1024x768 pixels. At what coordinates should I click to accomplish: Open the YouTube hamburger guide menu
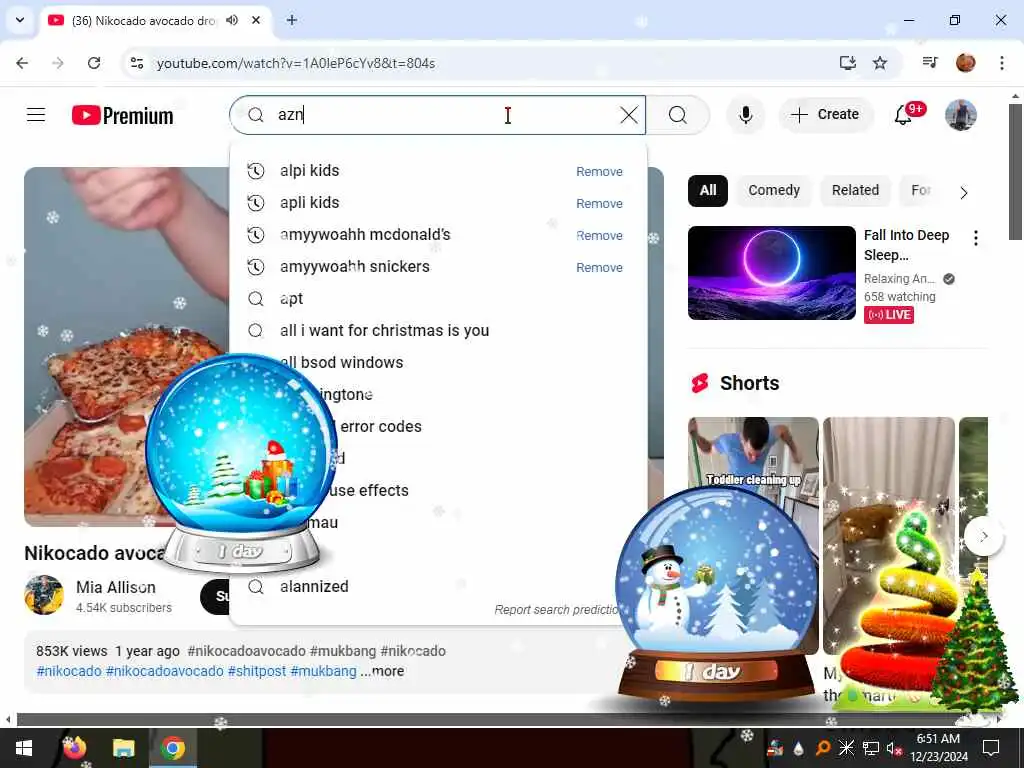click(36, 115)
